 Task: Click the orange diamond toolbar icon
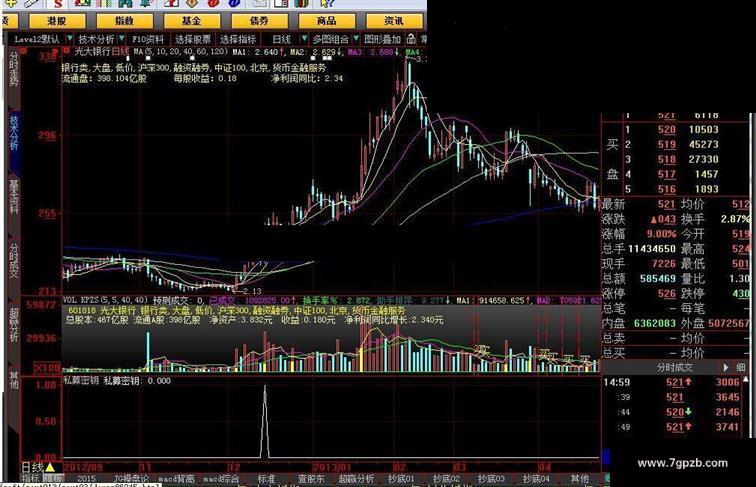192,4
